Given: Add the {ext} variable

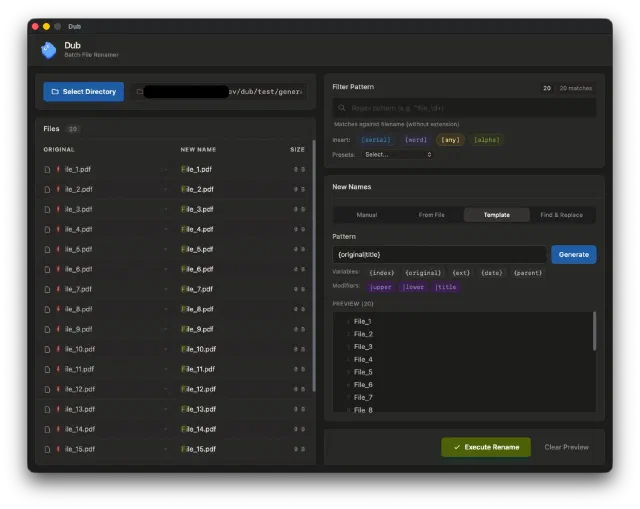Looking at the screenshot, I should 461,273.
